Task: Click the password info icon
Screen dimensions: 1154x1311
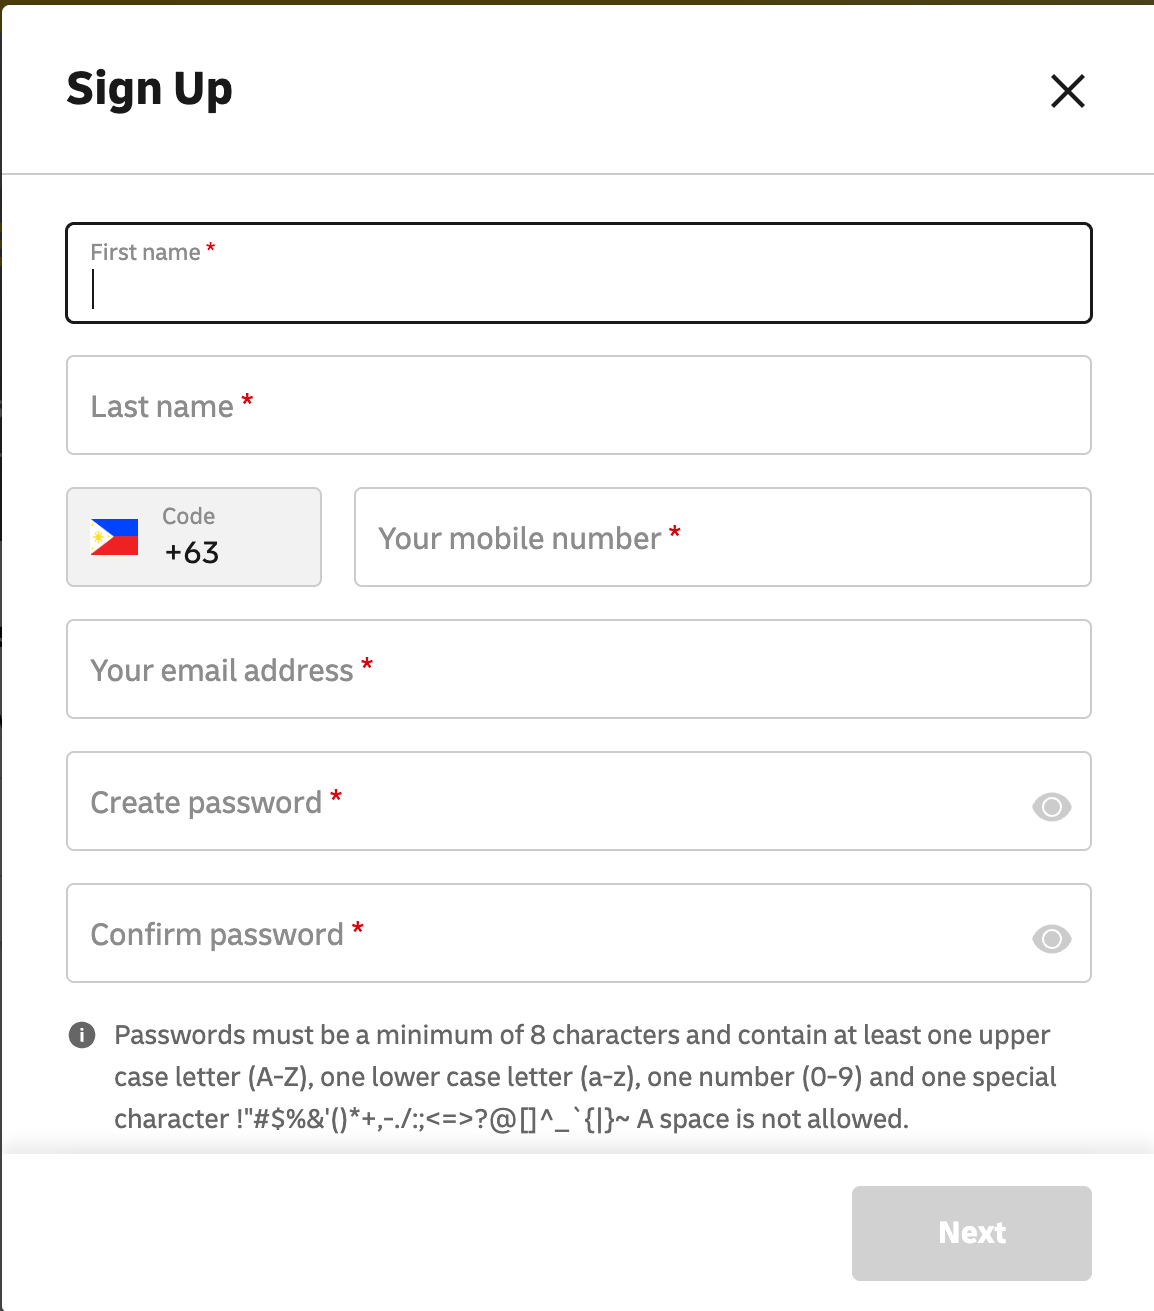Action: (x=82, y=1034)
